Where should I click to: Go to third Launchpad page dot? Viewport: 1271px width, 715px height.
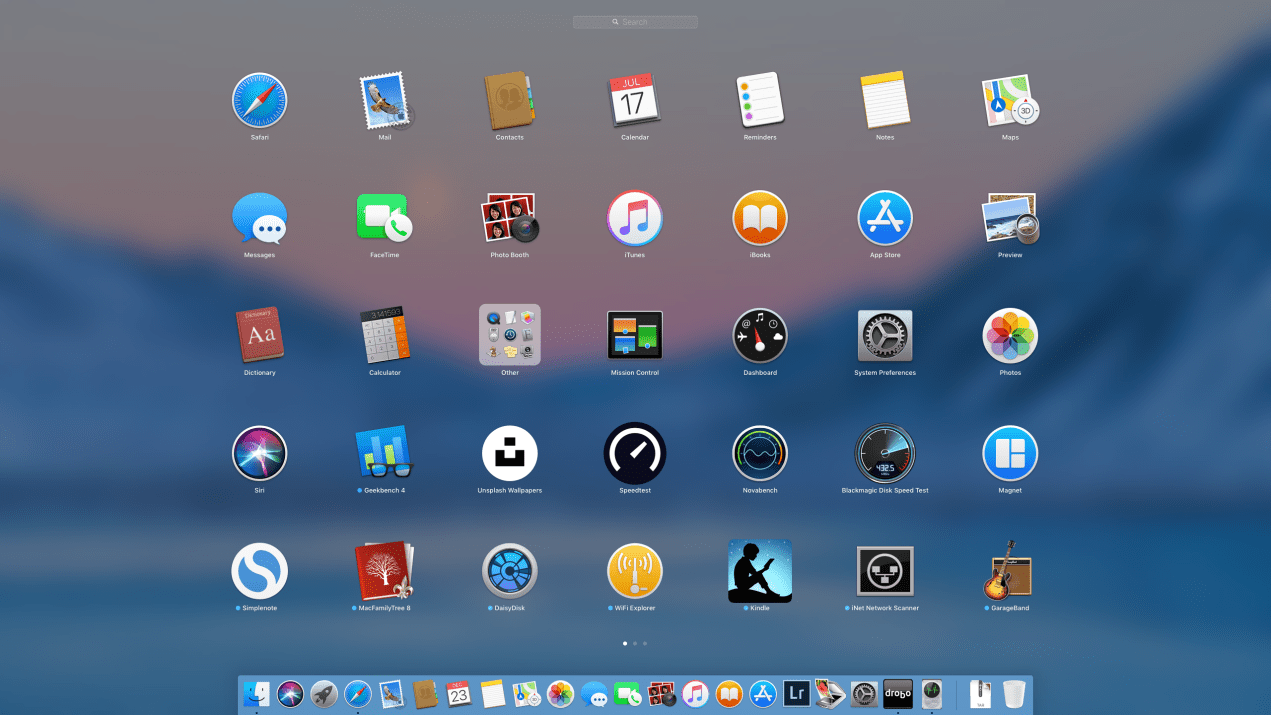pyautogui.click(x=645, y=644)
